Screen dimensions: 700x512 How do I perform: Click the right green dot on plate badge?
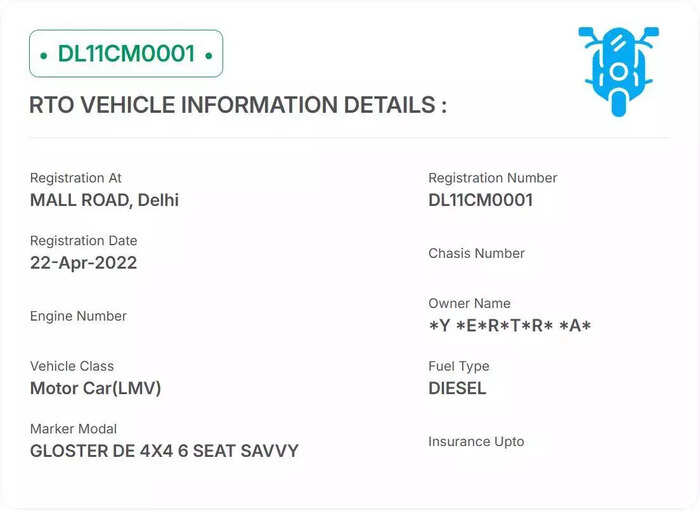[x=209, y=56]
